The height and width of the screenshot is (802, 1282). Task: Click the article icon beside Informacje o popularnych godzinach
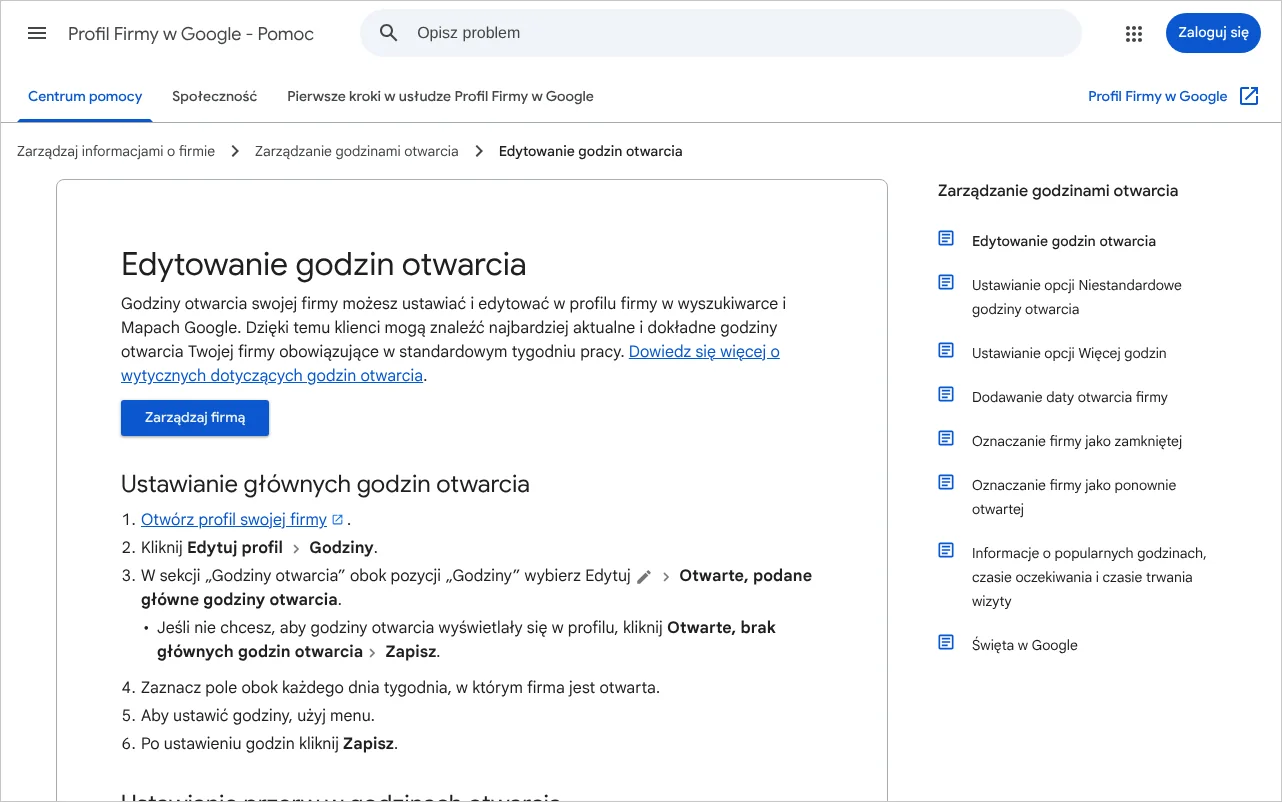946,550
